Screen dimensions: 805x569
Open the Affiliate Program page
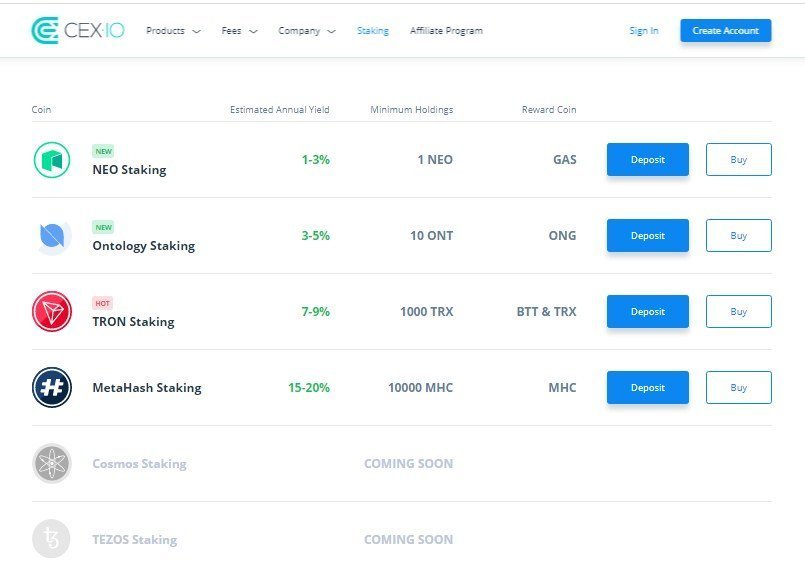click(x=446, y=31)
